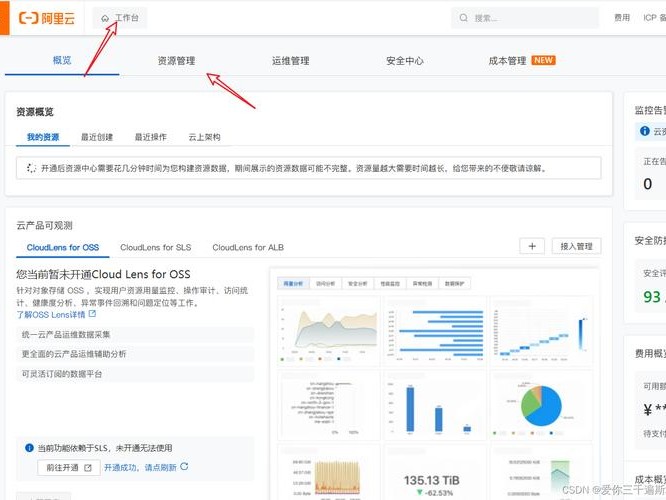Viewport: 666px width, 500px height.
Task: Click the notice text beginning 开通后资源中心
Action: pos(294,168)
